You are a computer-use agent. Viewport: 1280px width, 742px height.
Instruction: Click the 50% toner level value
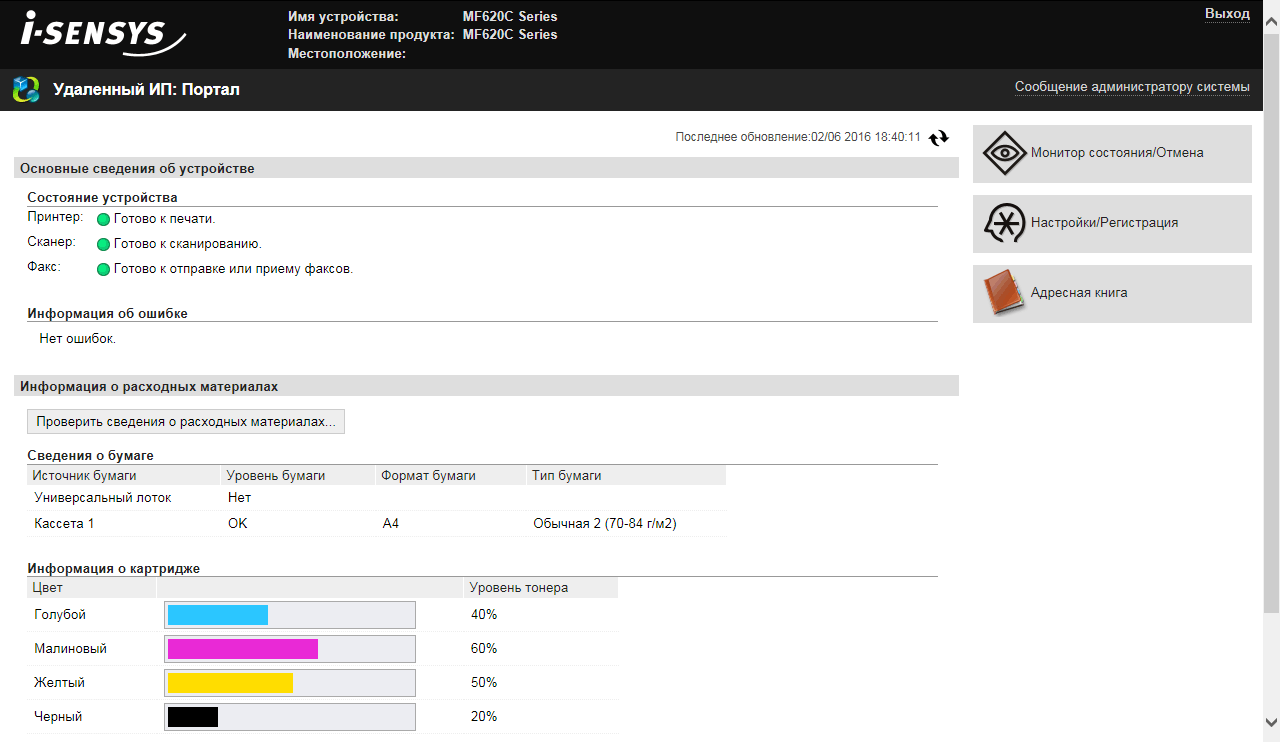pos(484,683)
